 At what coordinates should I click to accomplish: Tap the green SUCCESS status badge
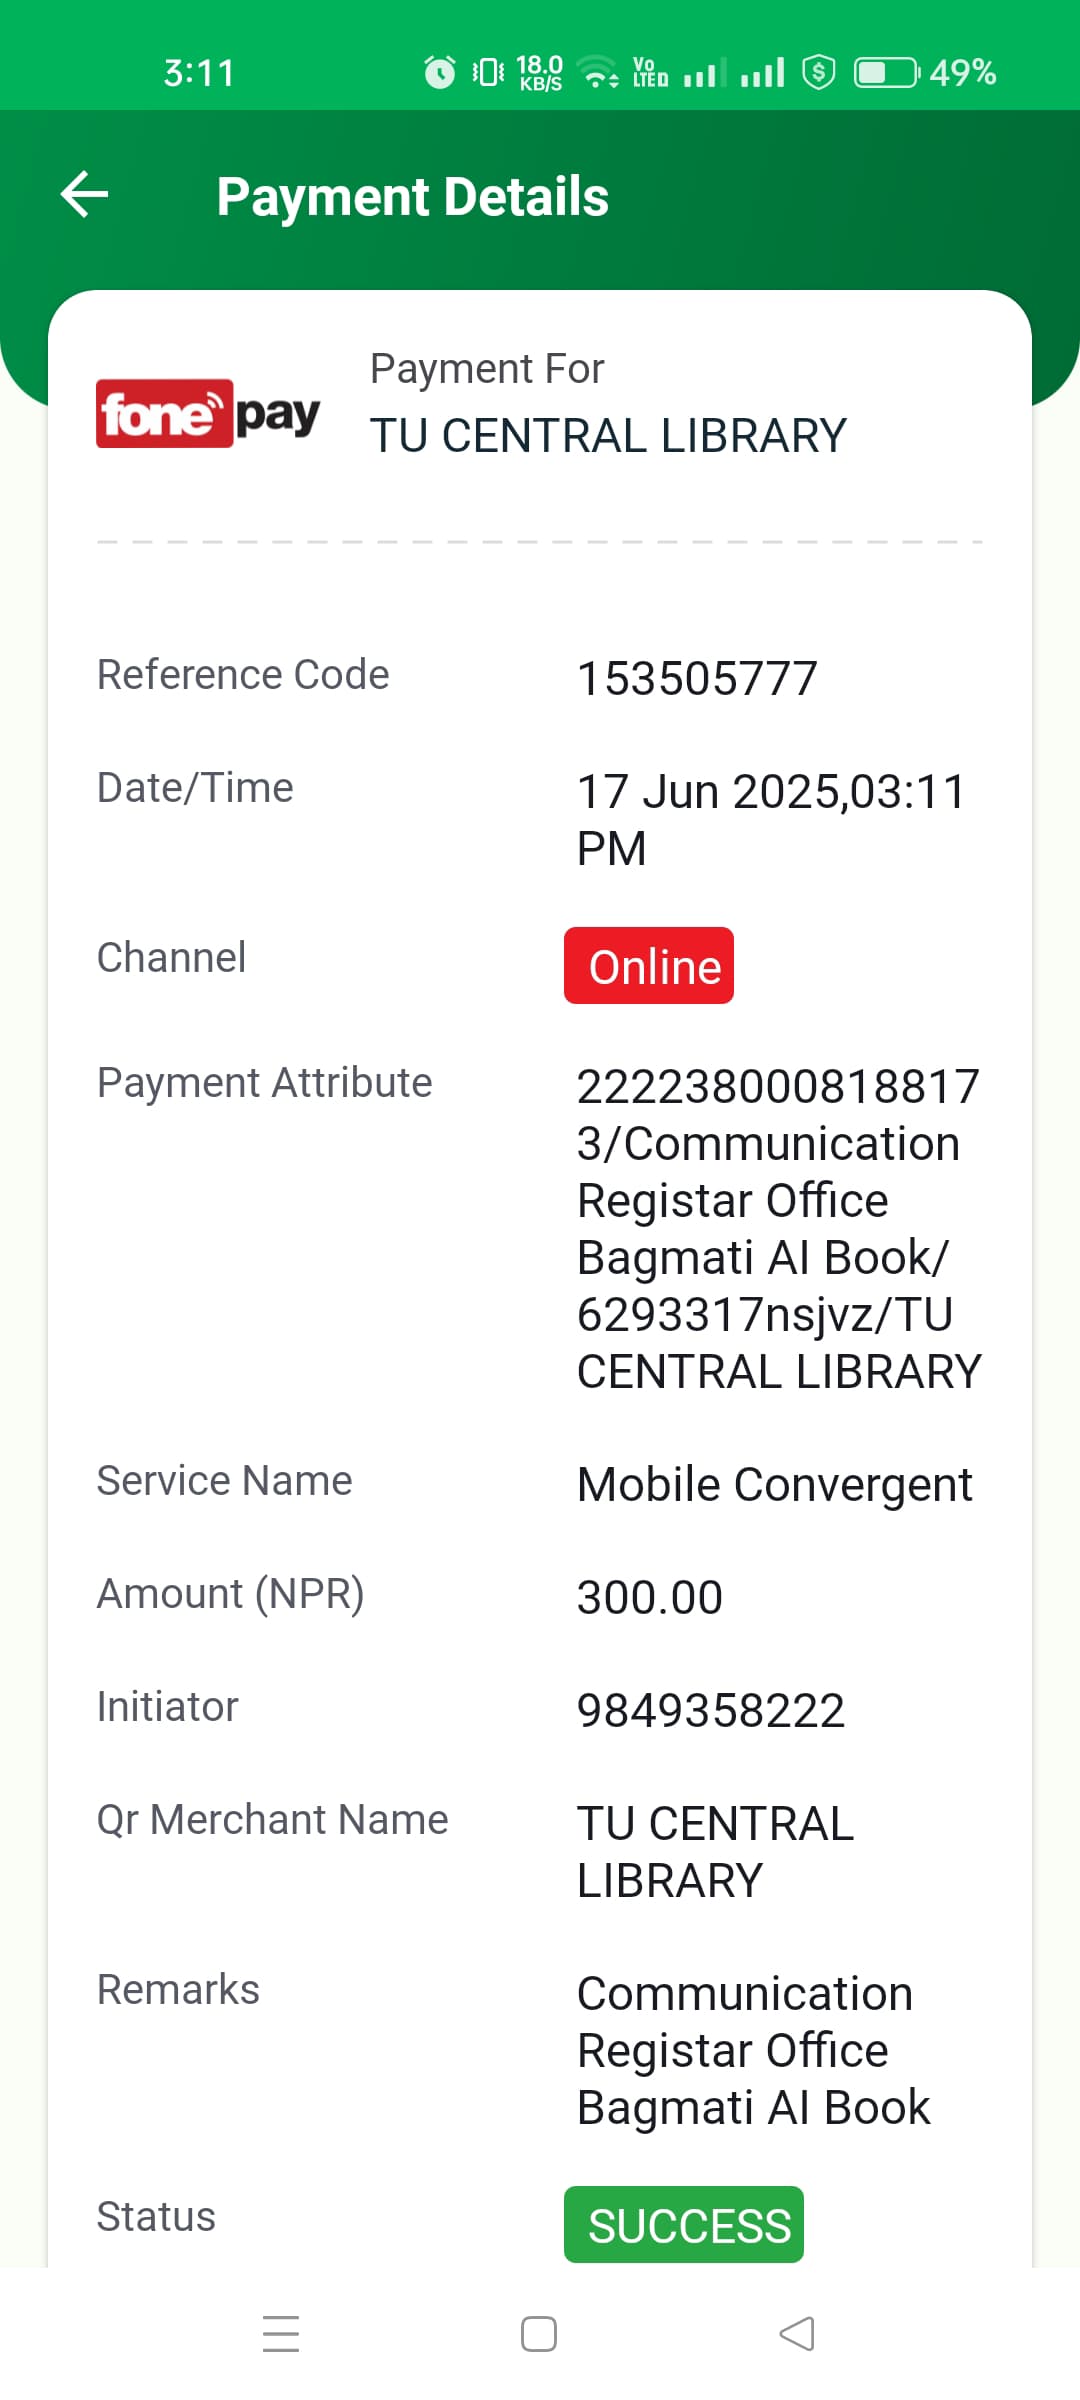pos(684,2225)
